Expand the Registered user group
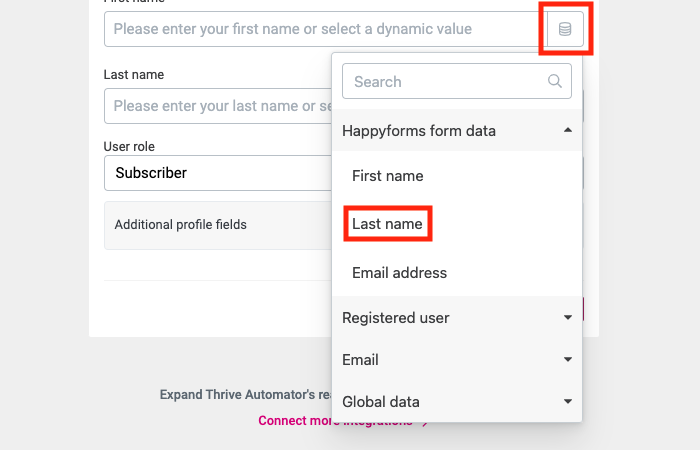 click(x=457, y=317)
